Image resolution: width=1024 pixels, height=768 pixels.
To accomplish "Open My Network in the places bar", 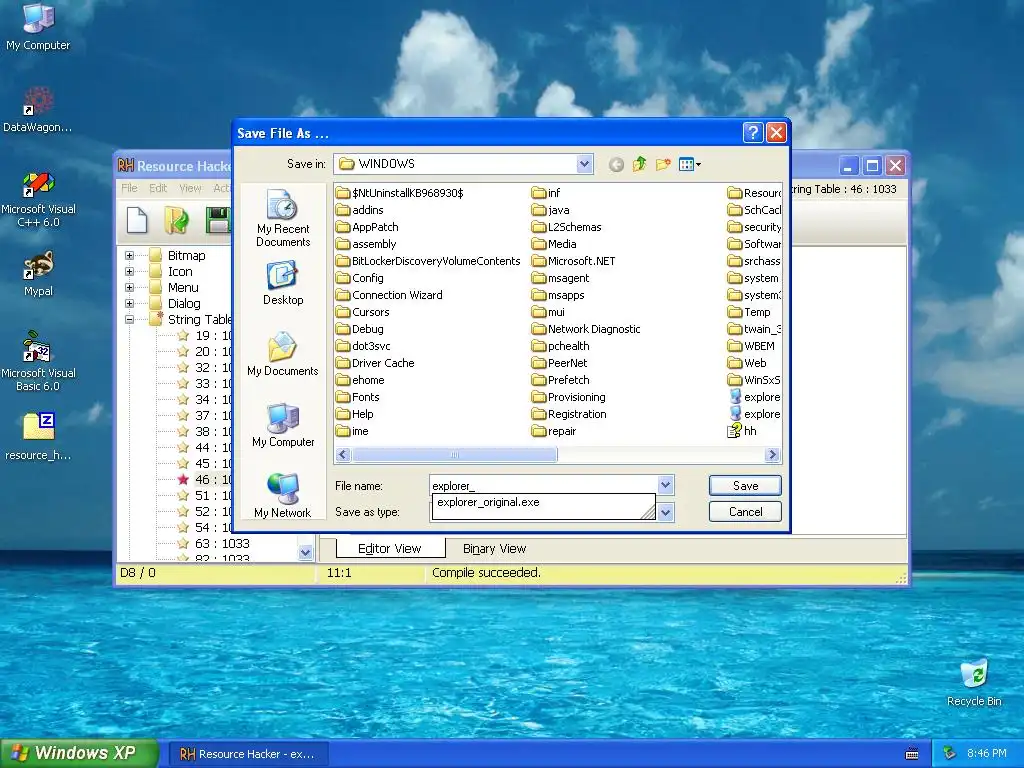I will pos(283,496).
